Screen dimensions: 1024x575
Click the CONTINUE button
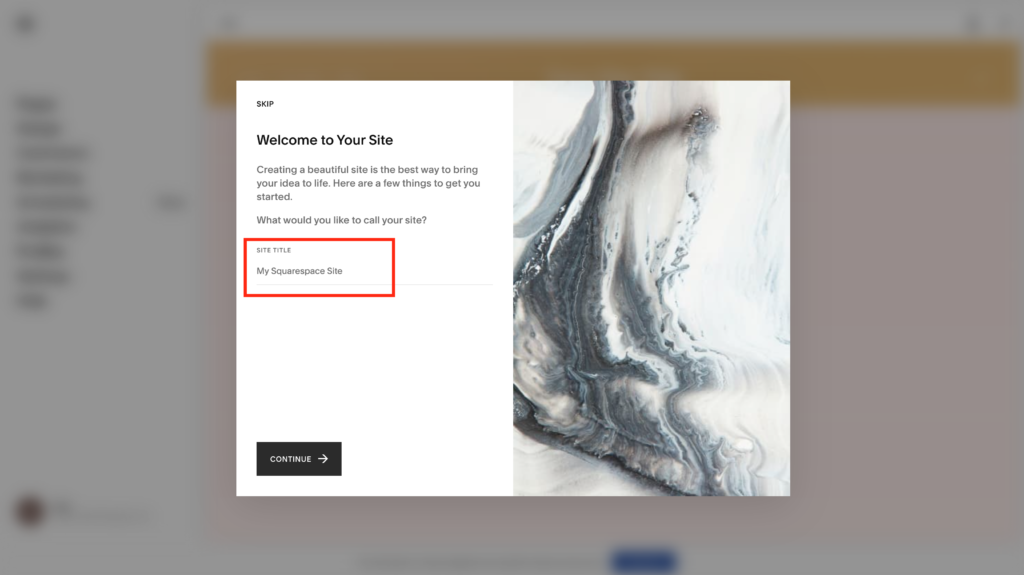298,459
